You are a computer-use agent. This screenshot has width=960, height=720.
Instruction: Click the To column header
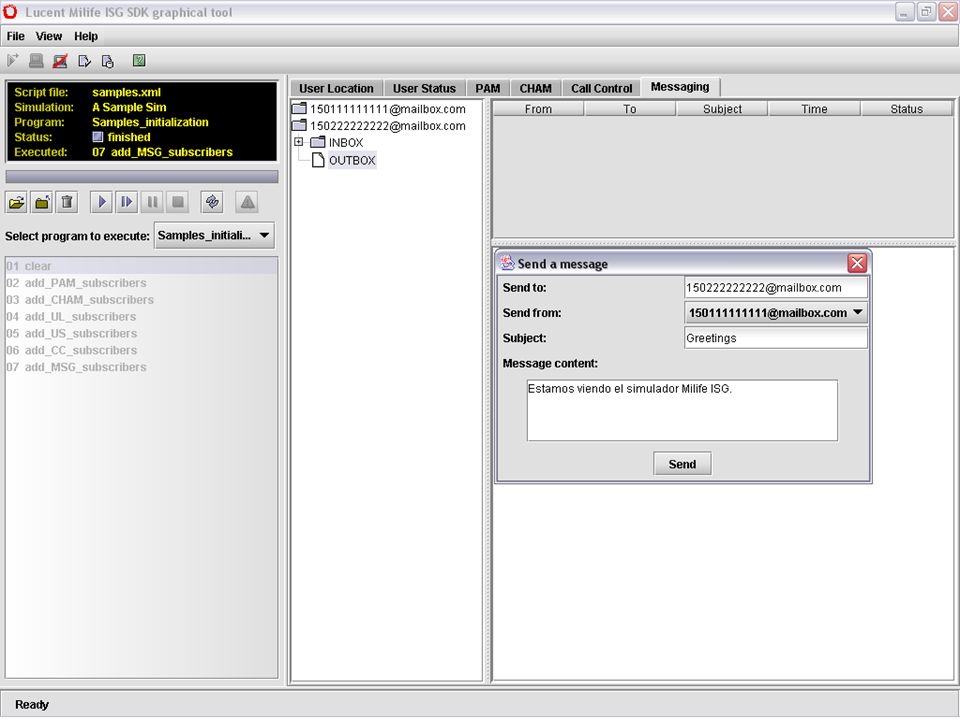630,109
